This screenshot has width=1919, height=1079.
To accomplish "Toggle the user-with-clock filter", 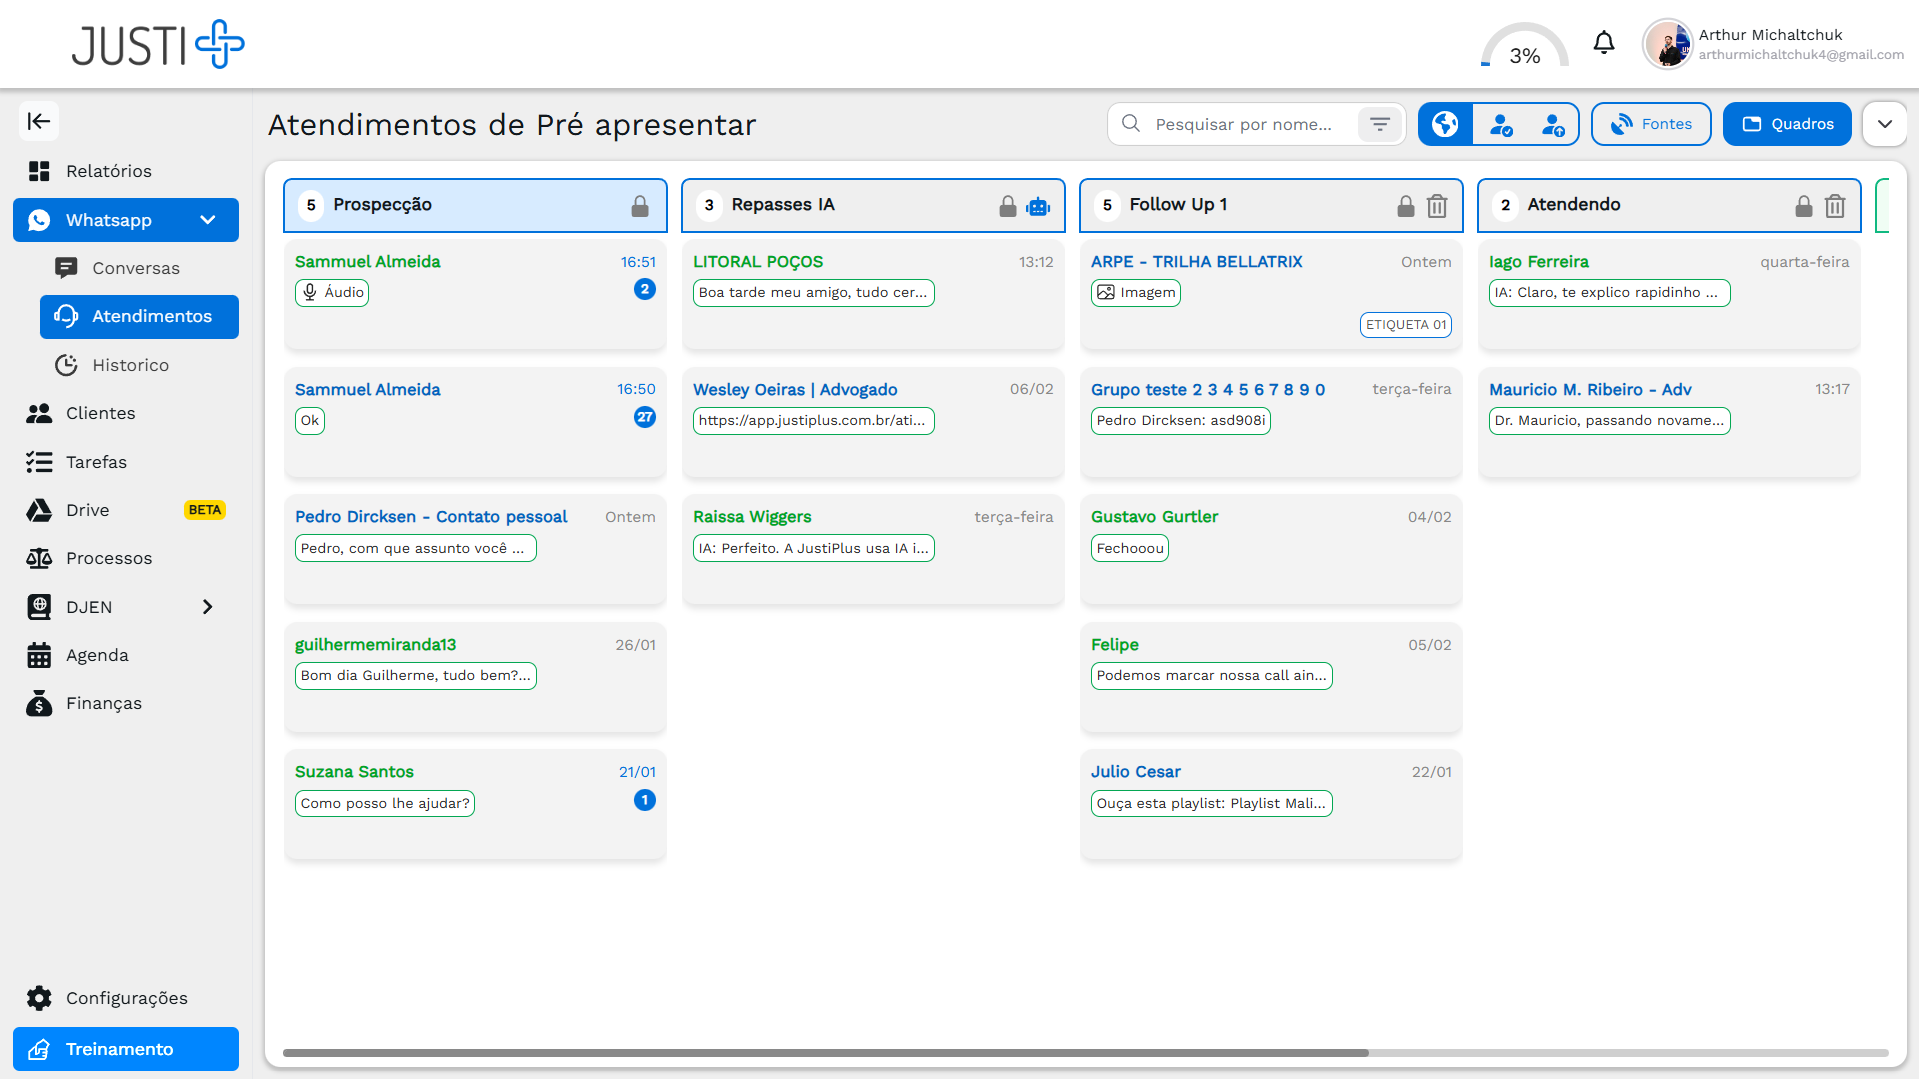I will pyautogui.click(x=1552, y=124).
